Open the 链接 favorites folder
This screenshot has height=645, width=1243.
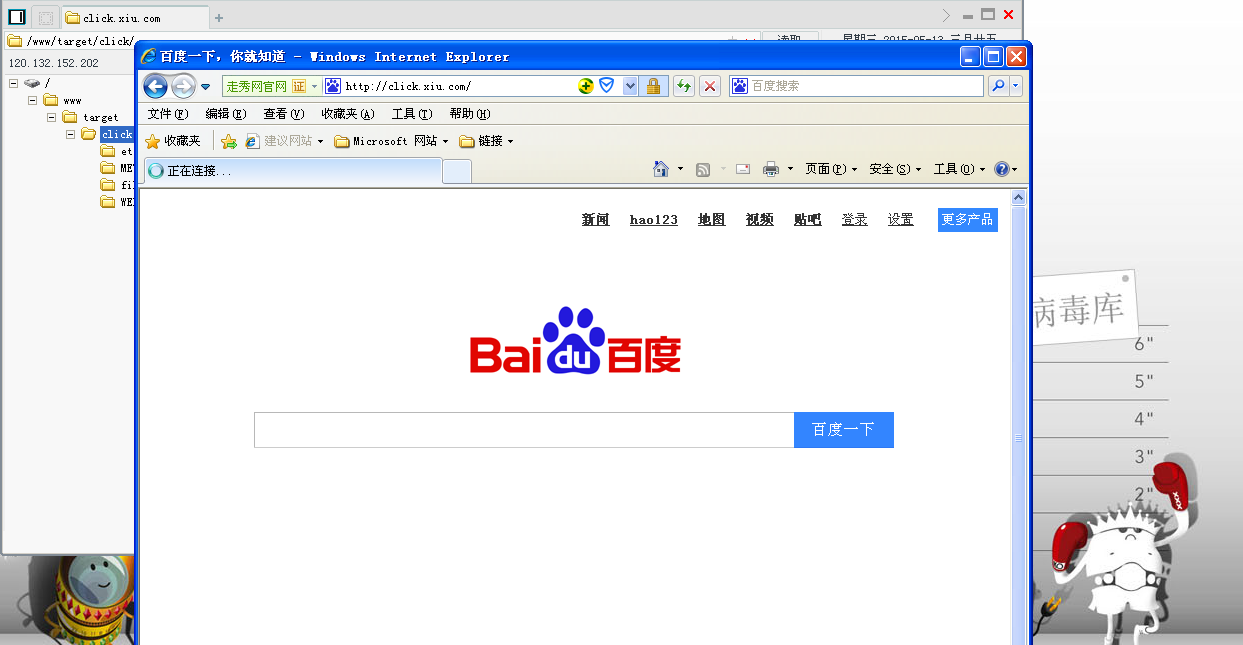pos(486,141)
